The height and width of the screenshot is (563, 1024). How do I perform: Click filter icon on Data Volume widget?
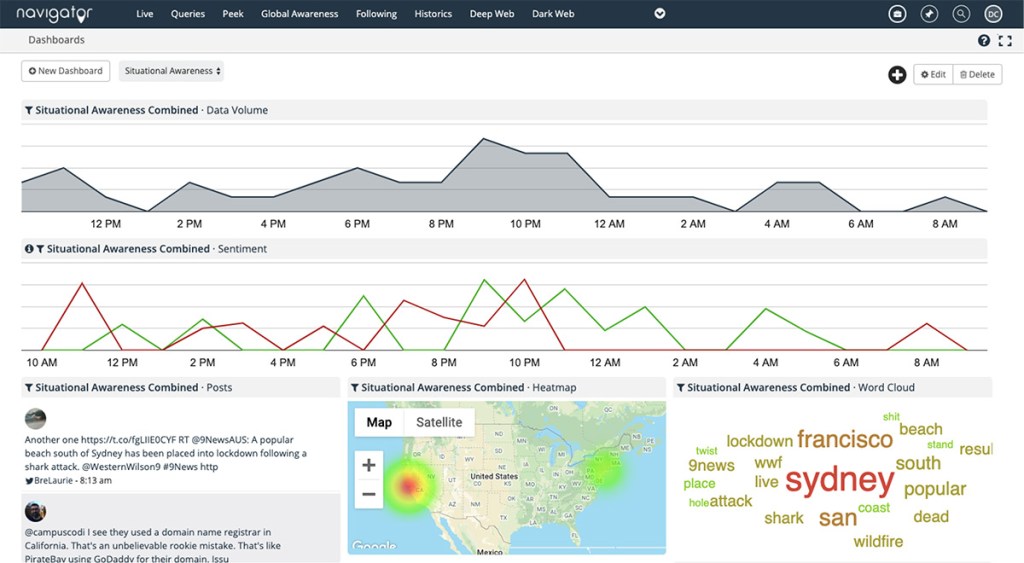pos(29,110)
